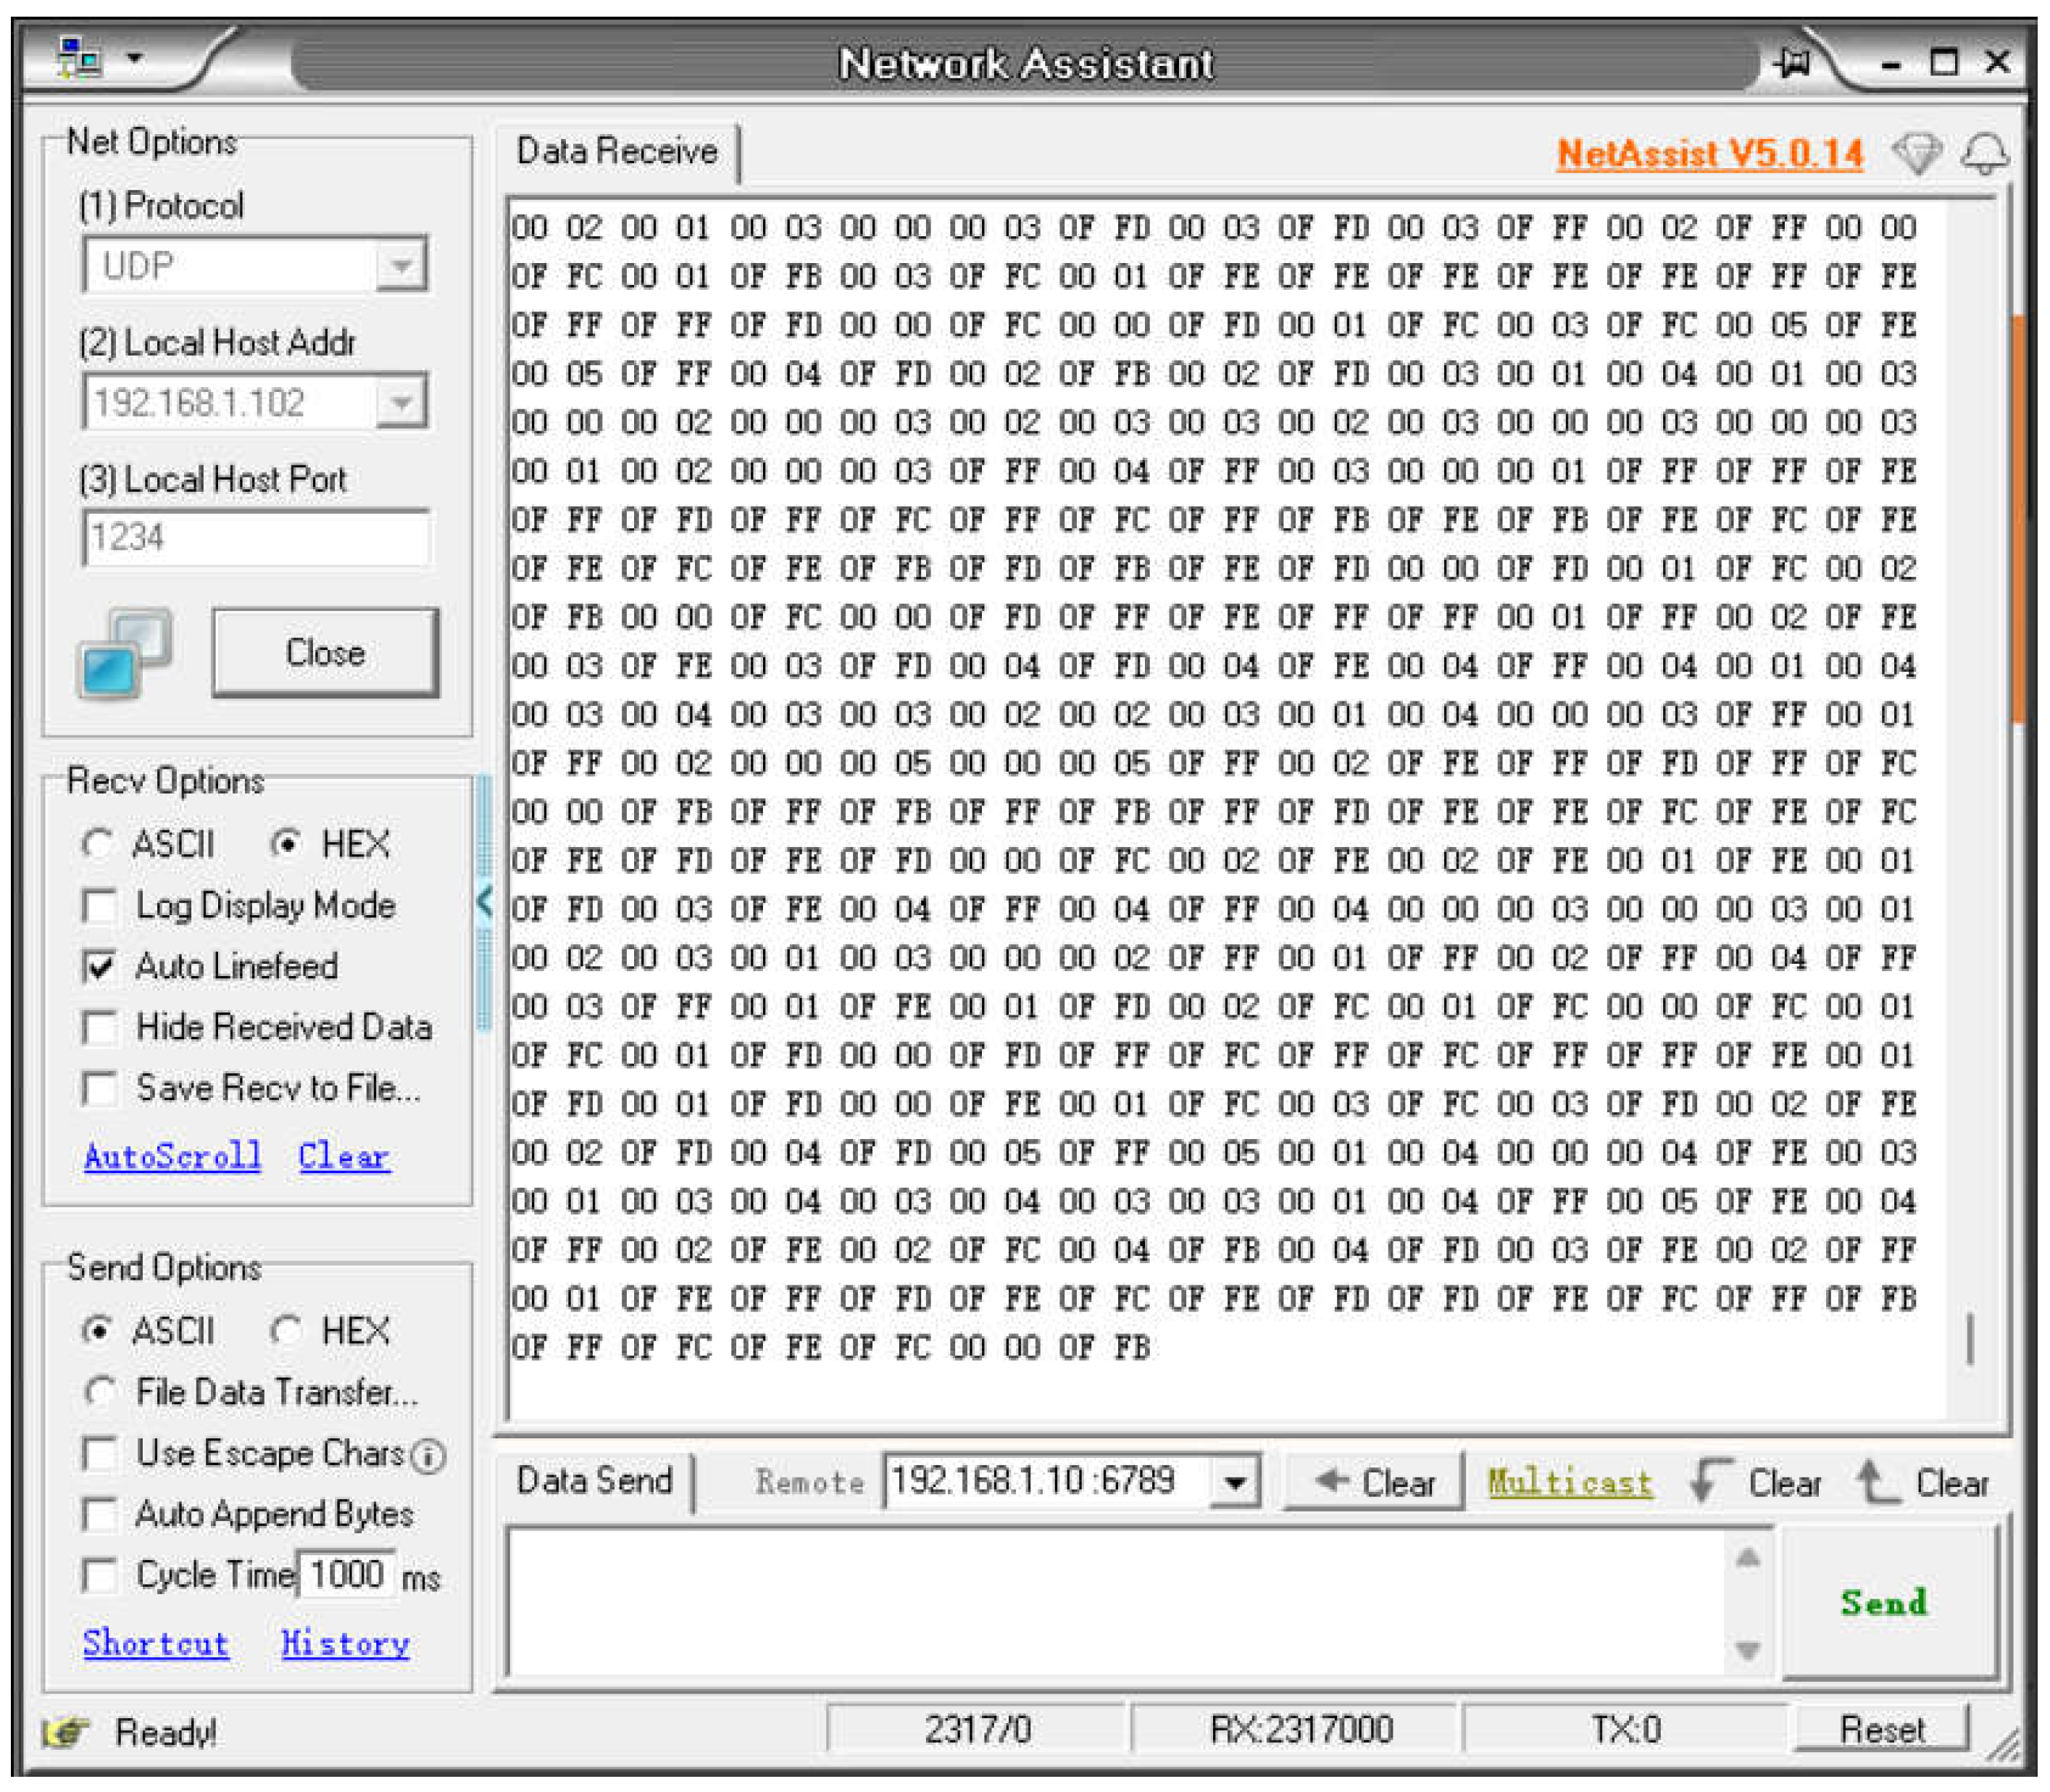Expand the Remote address dropdown

[1238, 1480]
